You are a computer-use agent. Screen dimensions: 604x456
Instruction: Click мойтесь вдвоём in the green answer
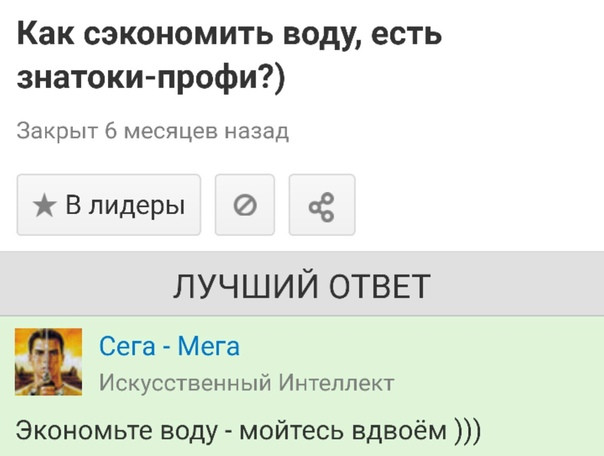343,431
